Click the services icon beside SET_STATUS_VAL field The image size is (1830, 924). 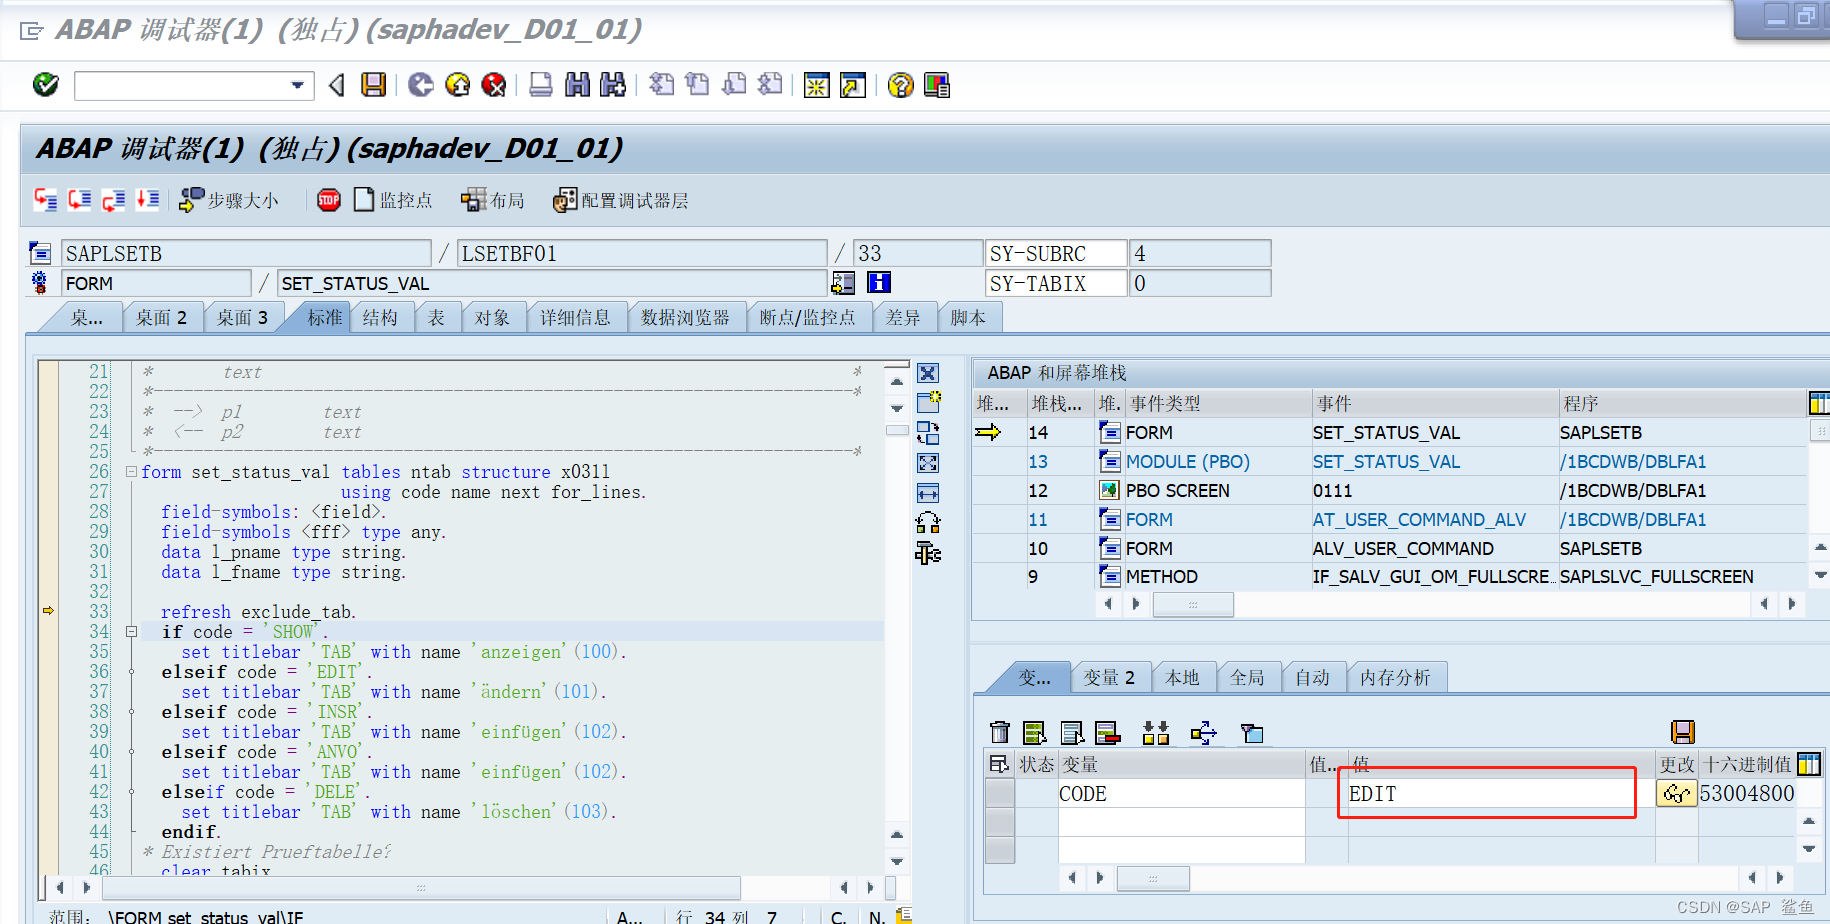pyautogui.click(x=843, y=283)
